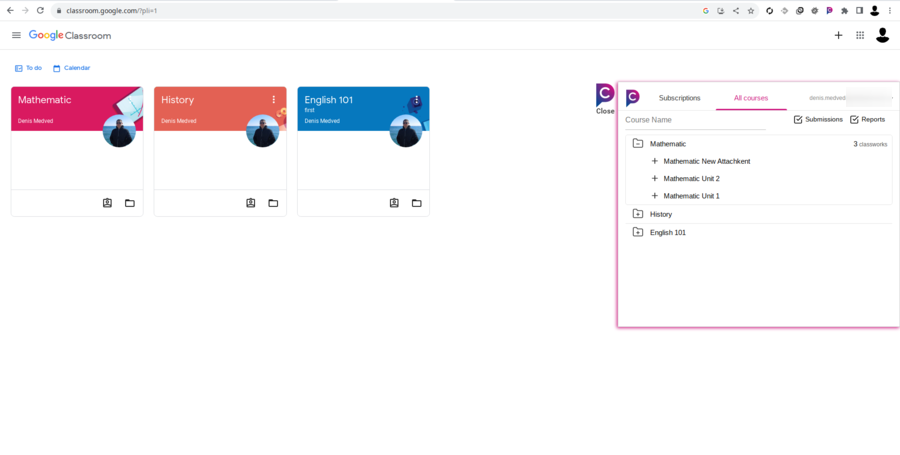Open the Calendar link
Image resolution: width=900 pixels, height=455 pixels.
[x=71, y=68]
